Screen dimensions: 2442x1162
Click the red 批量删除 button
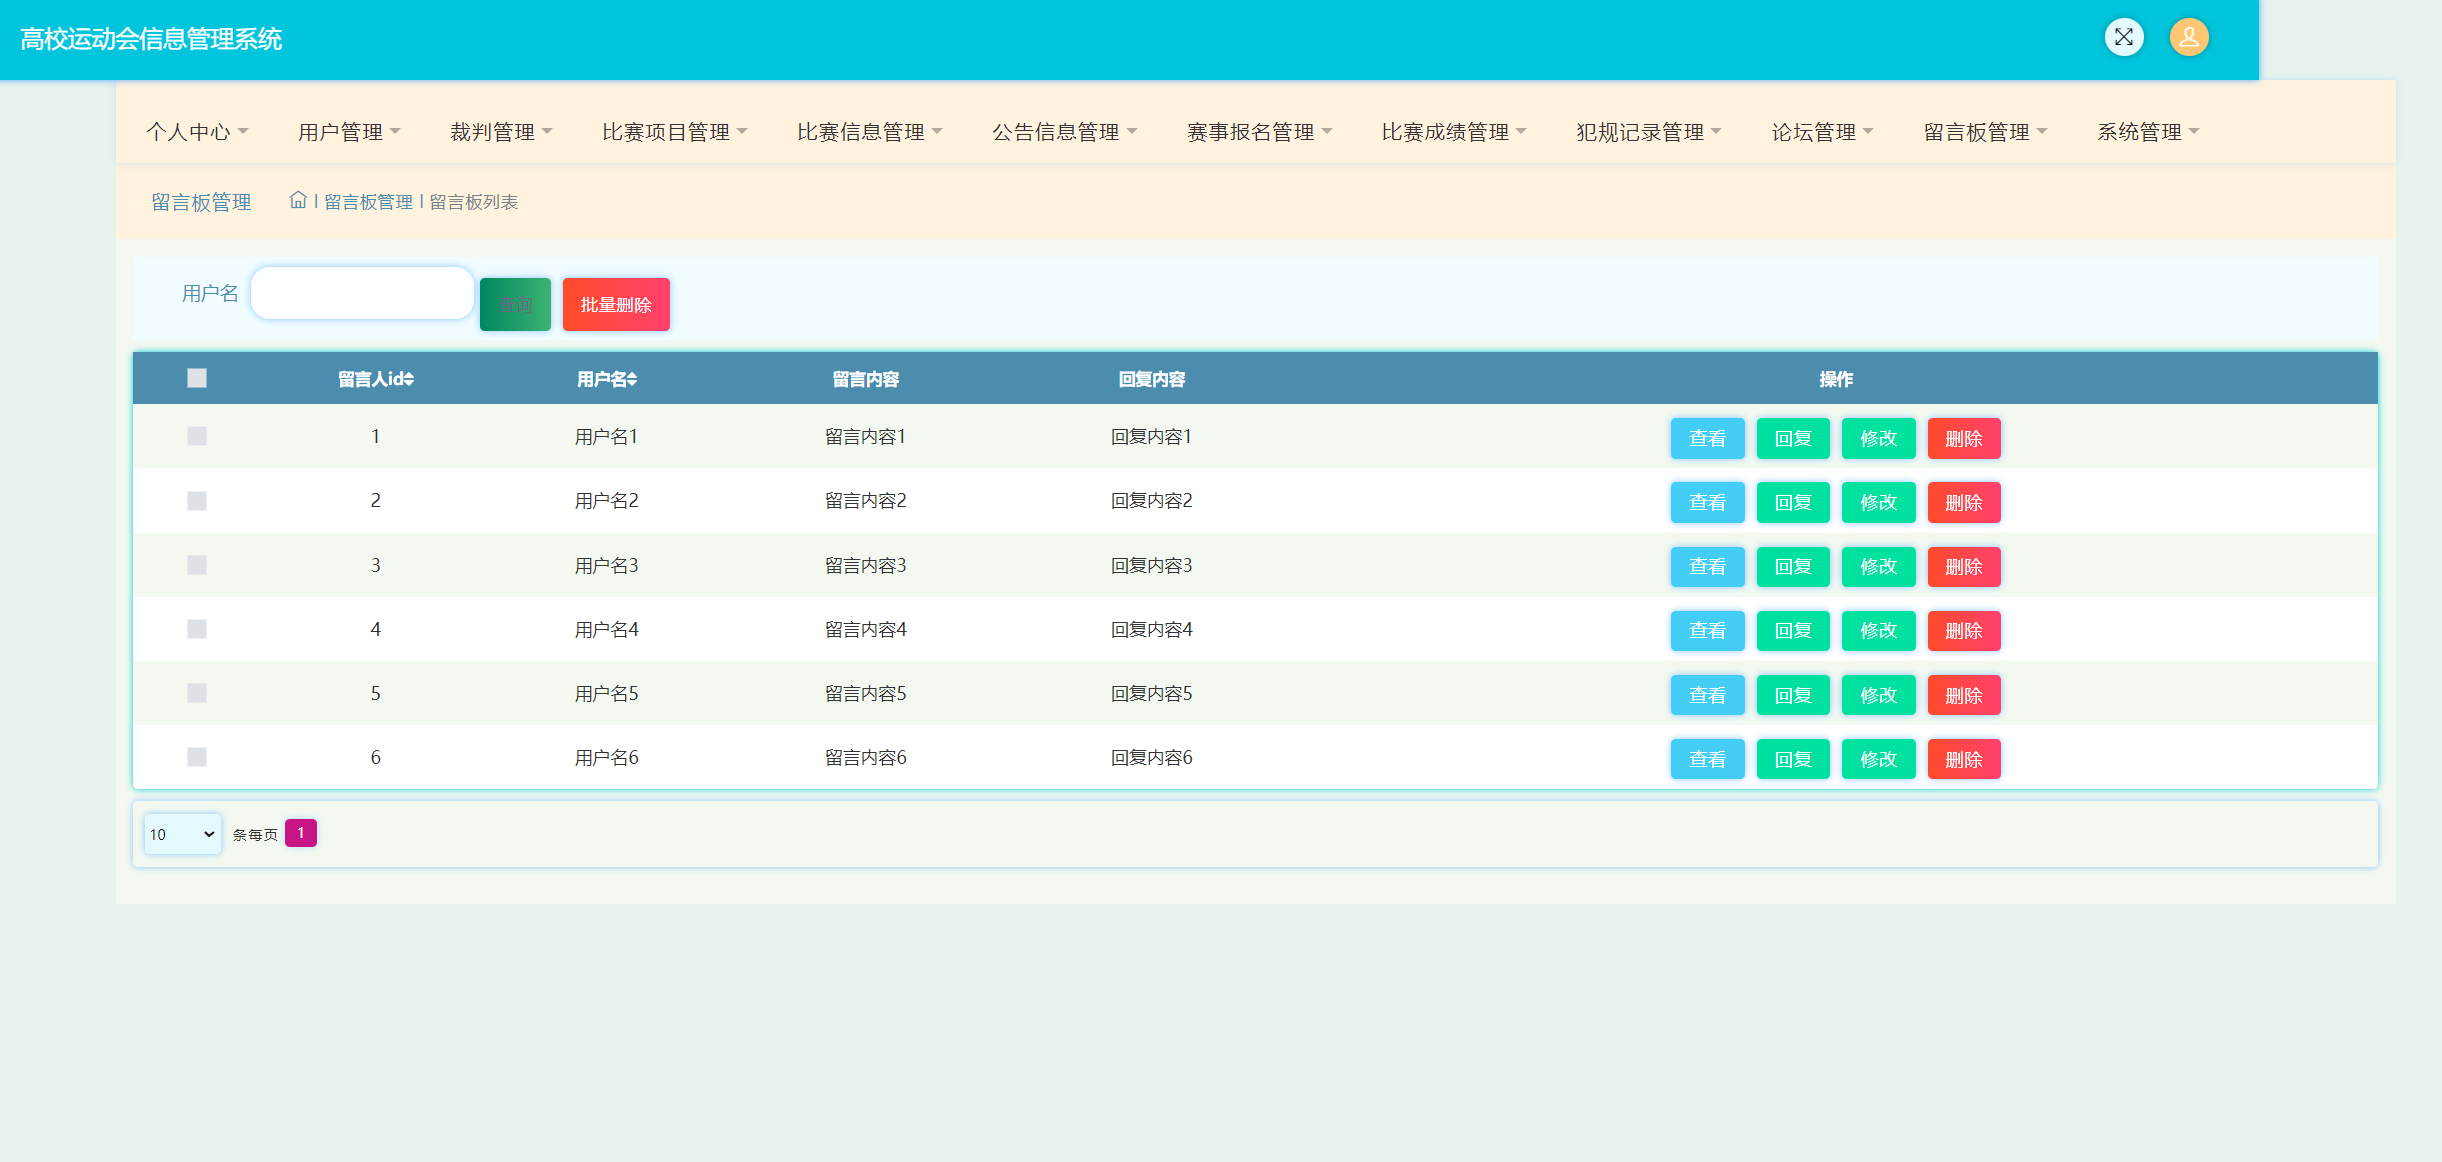[x=616, y=304]
